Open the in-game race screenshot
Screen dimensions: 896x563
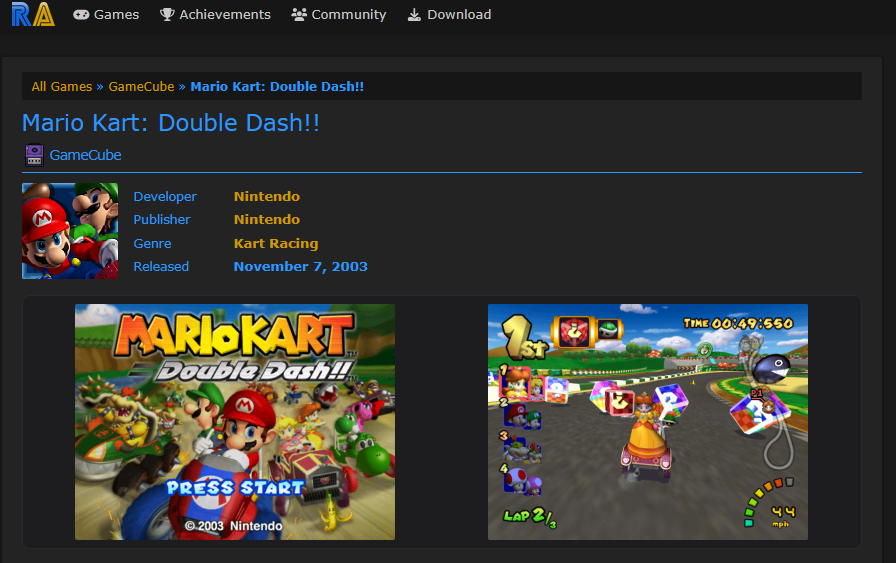click(x=648, y=422)
